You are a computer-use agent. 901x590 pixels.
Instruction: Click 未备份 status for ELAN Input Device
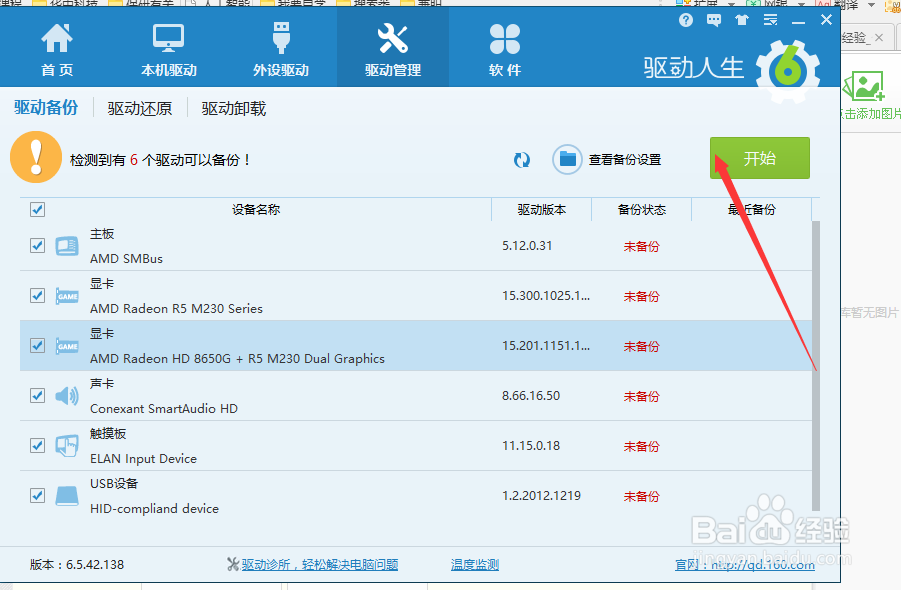click(641, 446)
